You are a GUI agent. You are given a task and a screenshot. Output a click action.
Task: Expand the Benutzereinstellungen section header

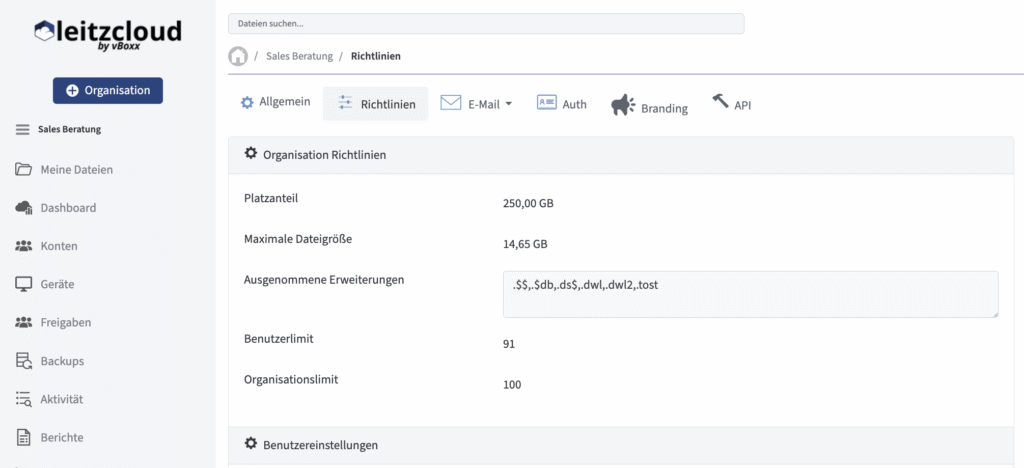320,444
